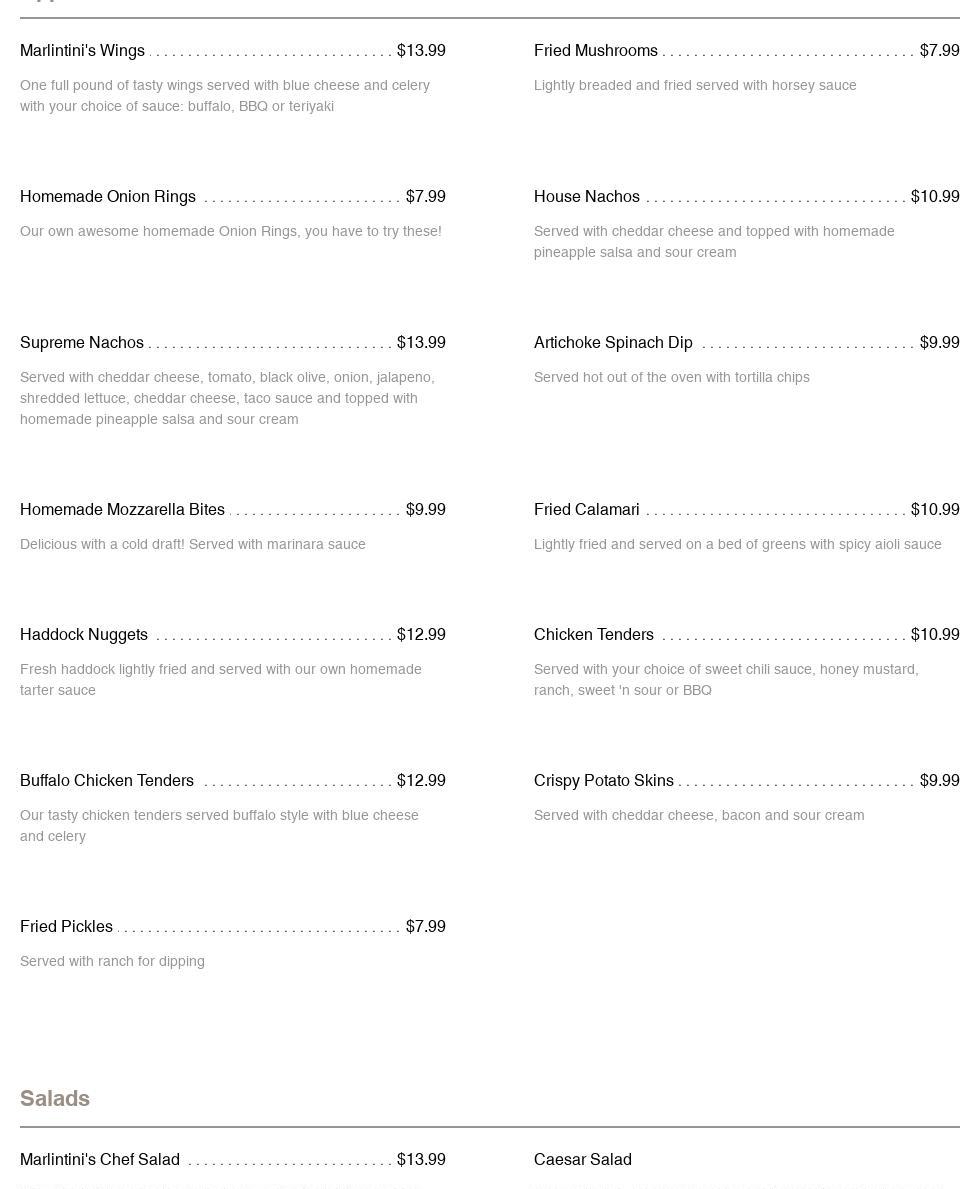Image resolution: width=965 pixels, height=1189 pixels.
Task: Click the Buffalo Chicken Tenders title
Action: pyautogui.click(x=107, y=781)
